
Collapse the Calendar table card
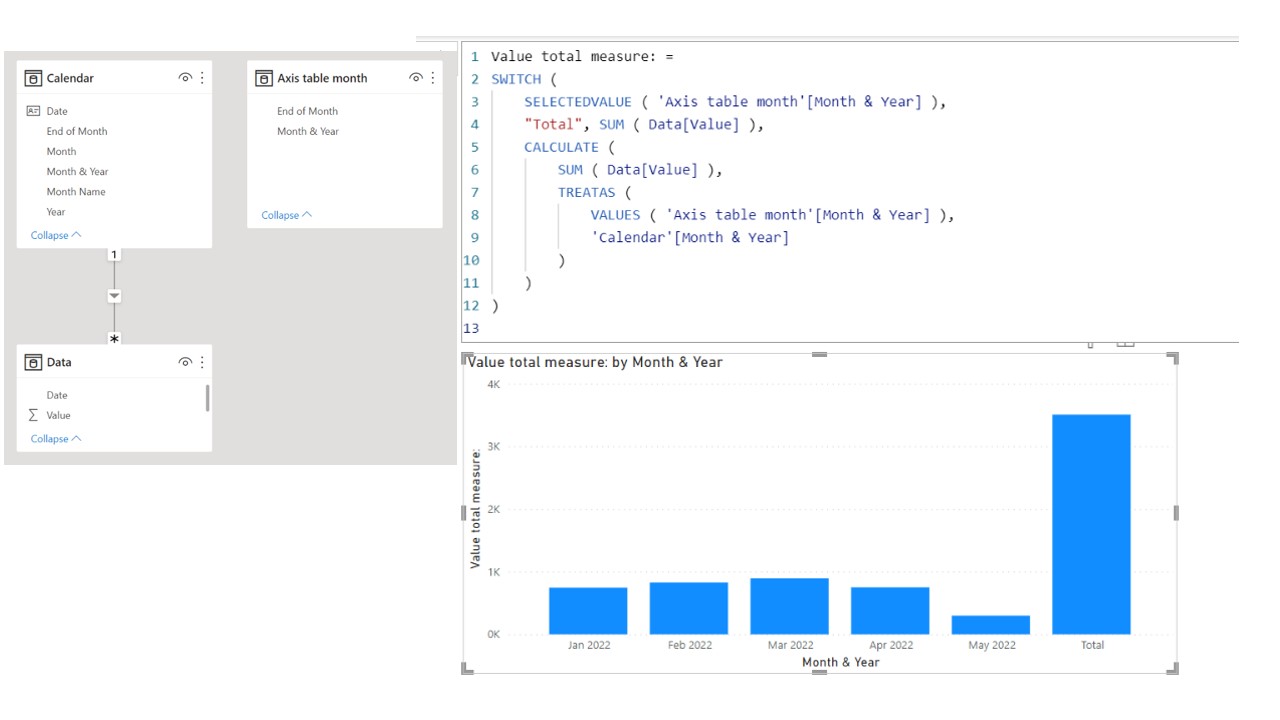[56, 236]
